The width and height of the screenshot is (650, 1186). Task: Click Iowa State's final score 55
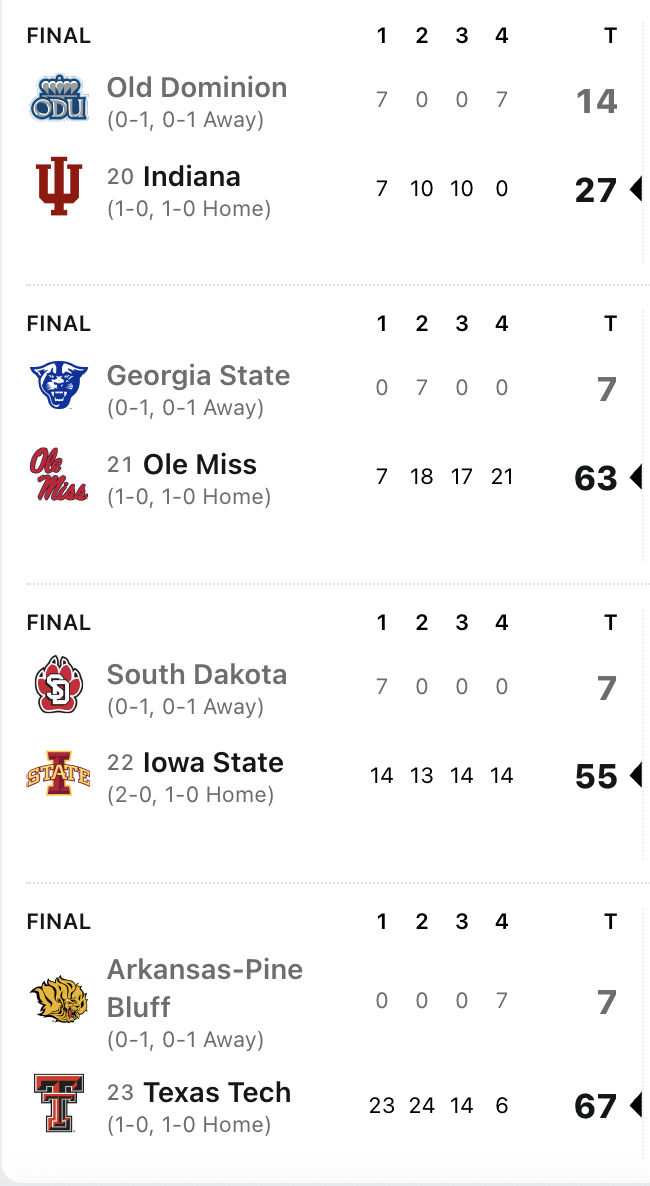[596, 776]
